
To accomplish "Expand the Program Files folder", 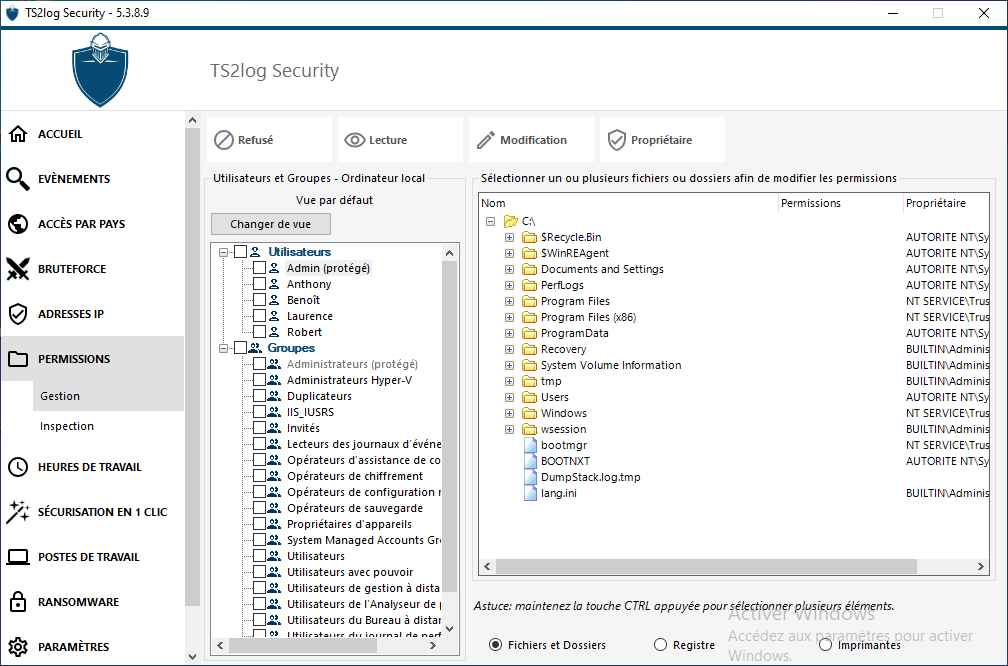I will [x=509, y=301].
